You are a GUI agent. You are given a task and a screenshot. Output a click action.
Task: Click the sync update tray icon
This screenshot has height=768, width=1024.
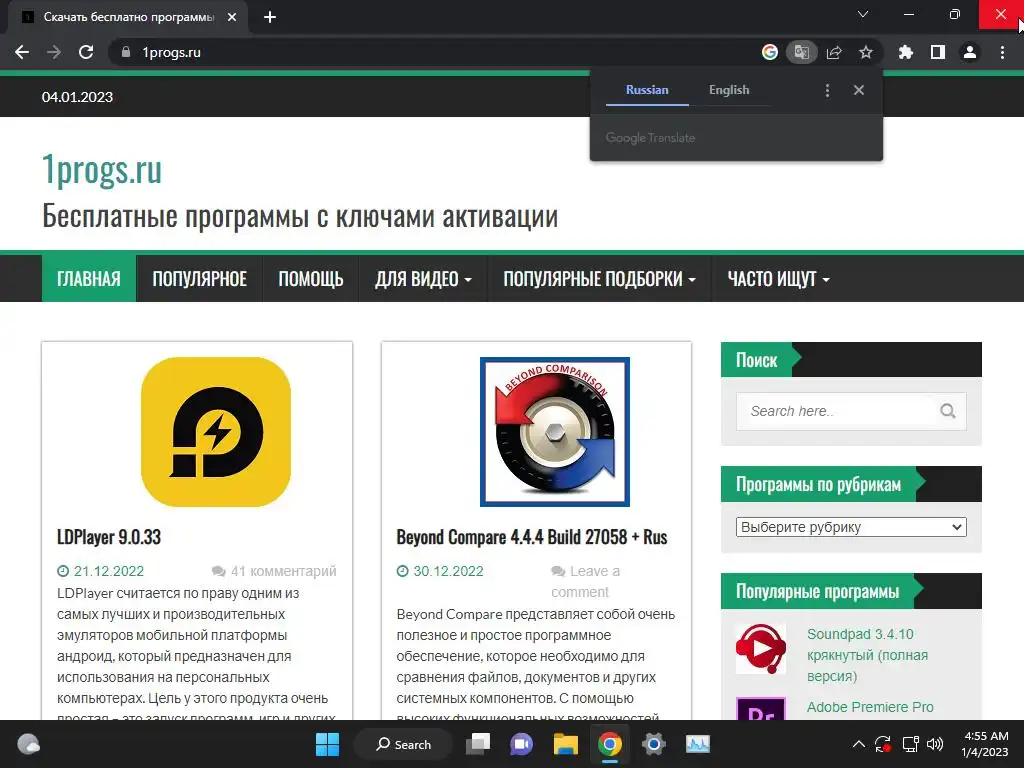[883, 744]
